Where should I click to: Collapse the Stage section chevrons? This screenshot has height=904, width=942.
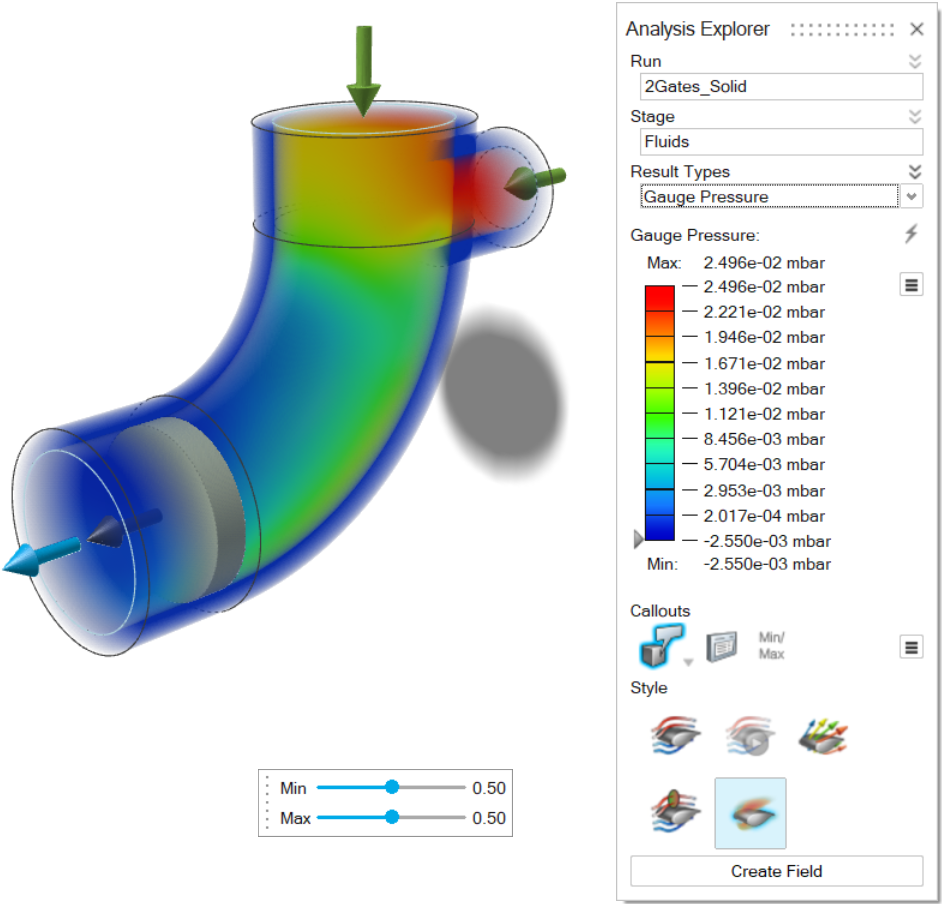[914, 117]
